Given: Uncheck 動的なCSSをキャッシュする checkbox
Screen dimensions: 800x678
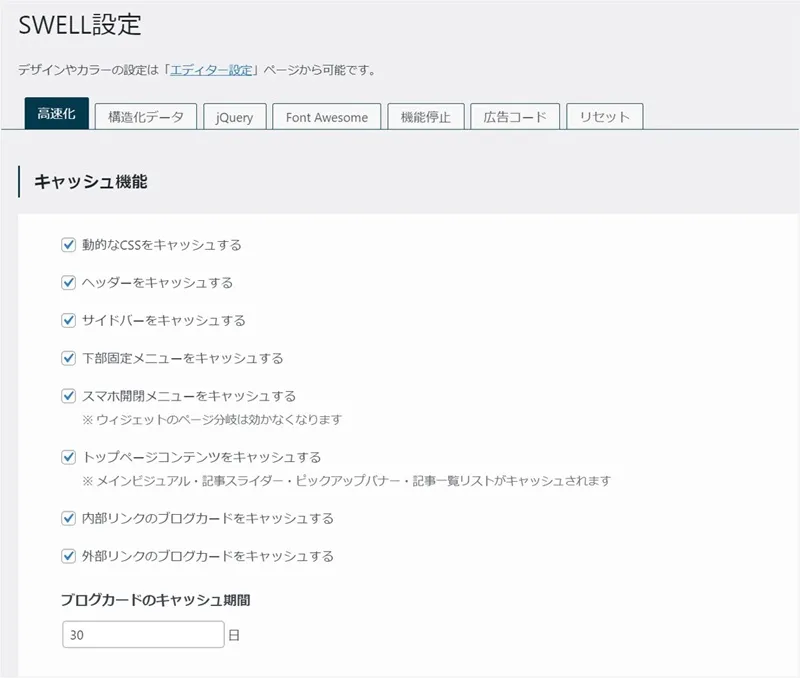Looking at the screenshot, I should click(x=69, y=245).
